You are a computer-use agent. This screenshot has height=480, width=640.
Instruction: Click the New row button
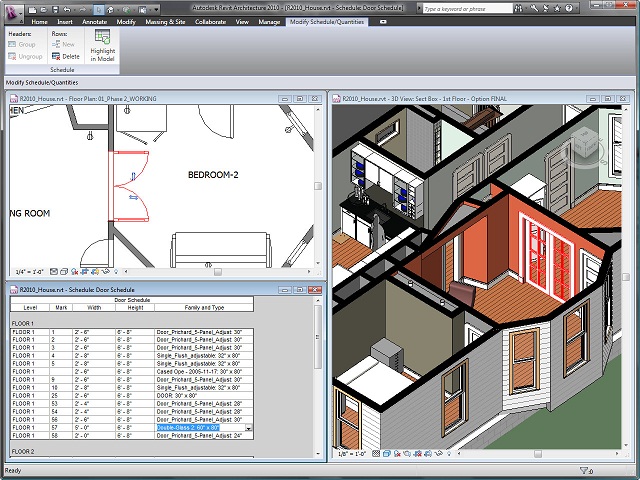tap(63, 44)
